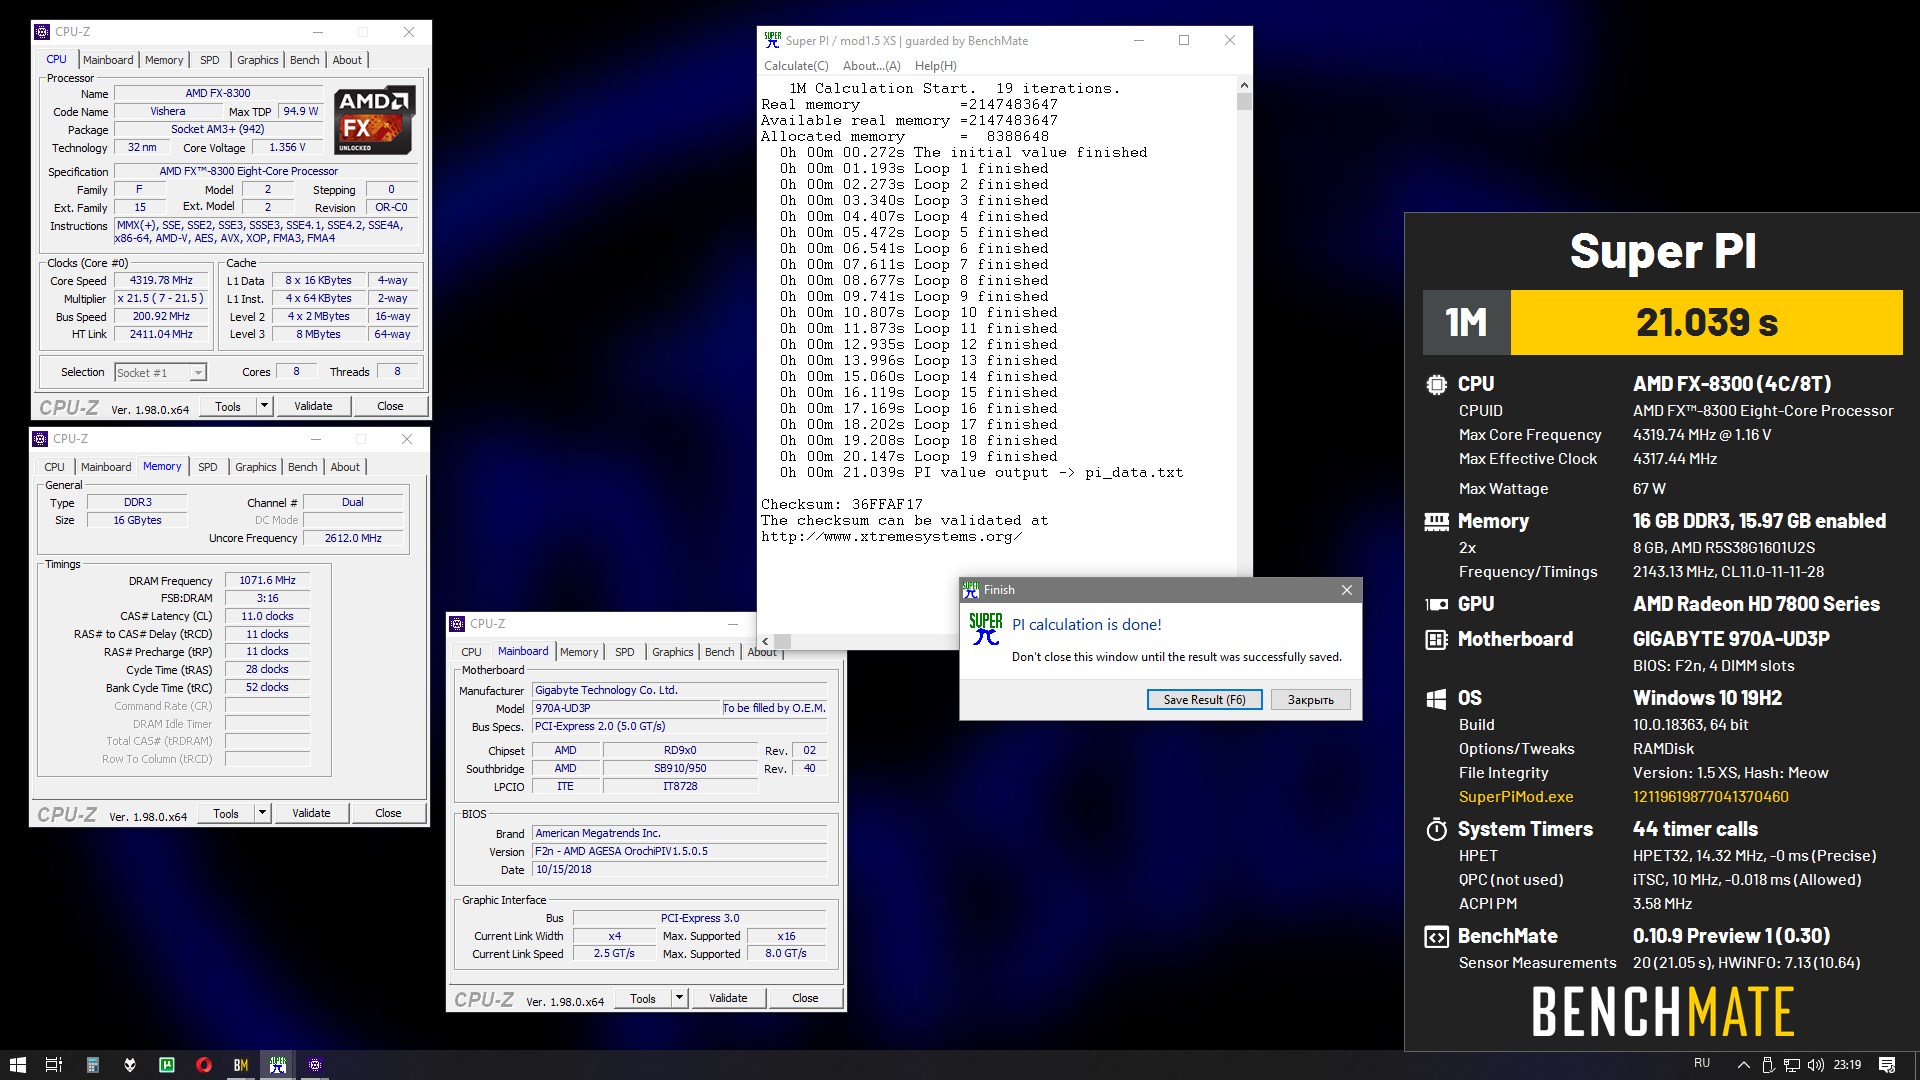Click the 21.039 s result banner
This screenshot has width=1920, height=1080.
point(1706,322)
